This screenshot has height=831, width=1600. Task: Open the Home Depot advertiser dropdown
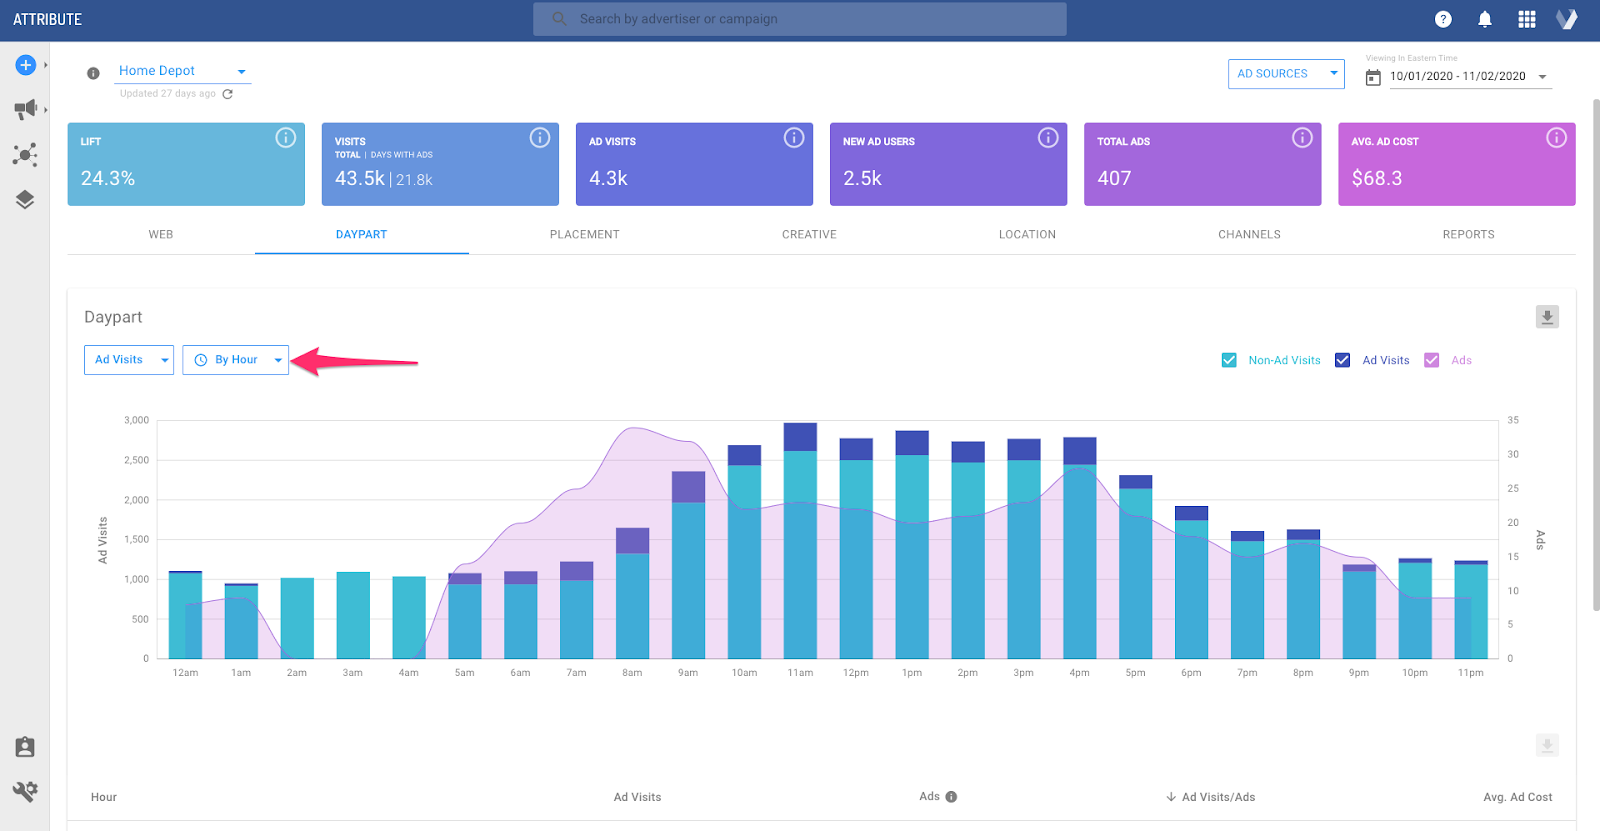182,71
